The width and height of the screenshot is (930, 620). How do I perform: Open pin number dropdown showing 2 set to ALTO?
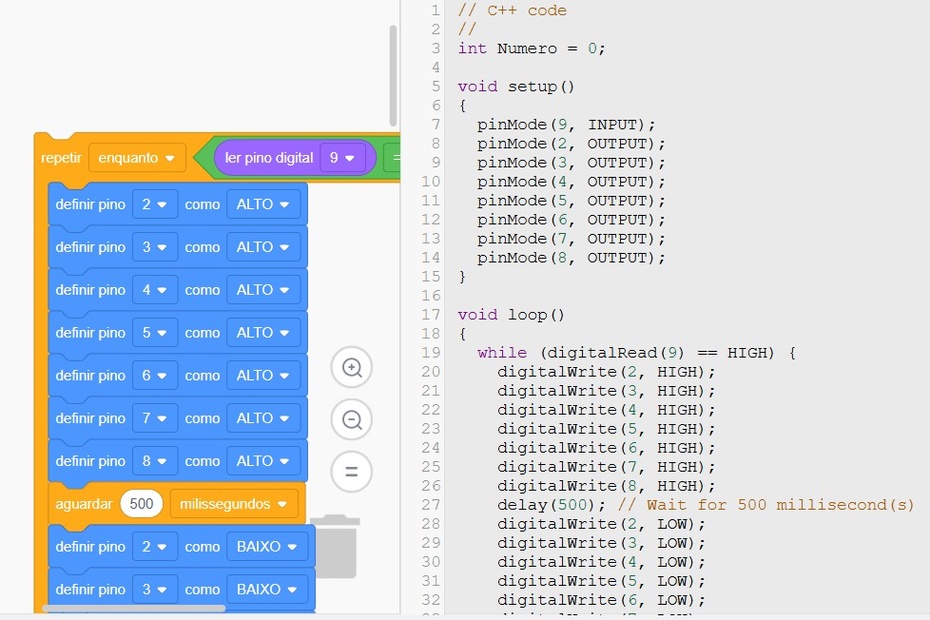[x=154, y=204]
